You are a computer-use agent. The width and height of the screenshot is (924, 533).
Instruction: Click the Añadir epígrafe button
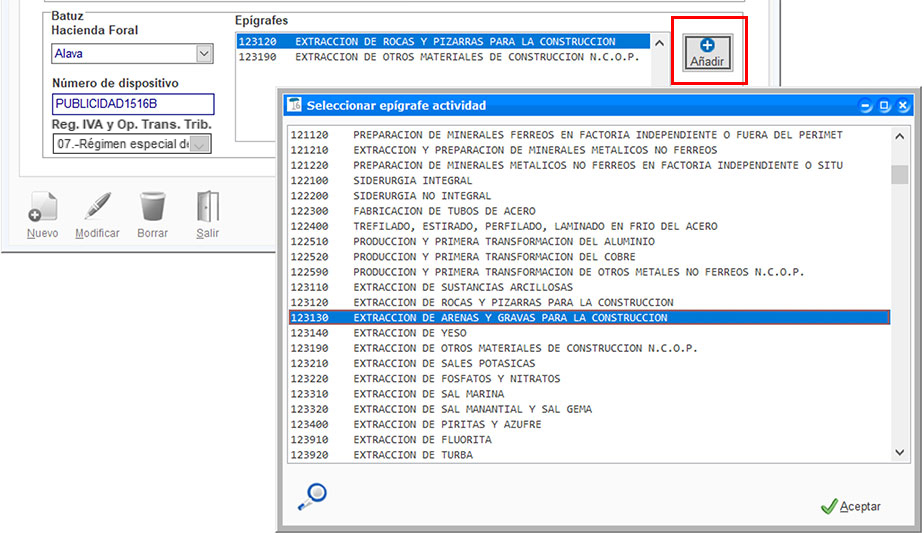point(708,52)
